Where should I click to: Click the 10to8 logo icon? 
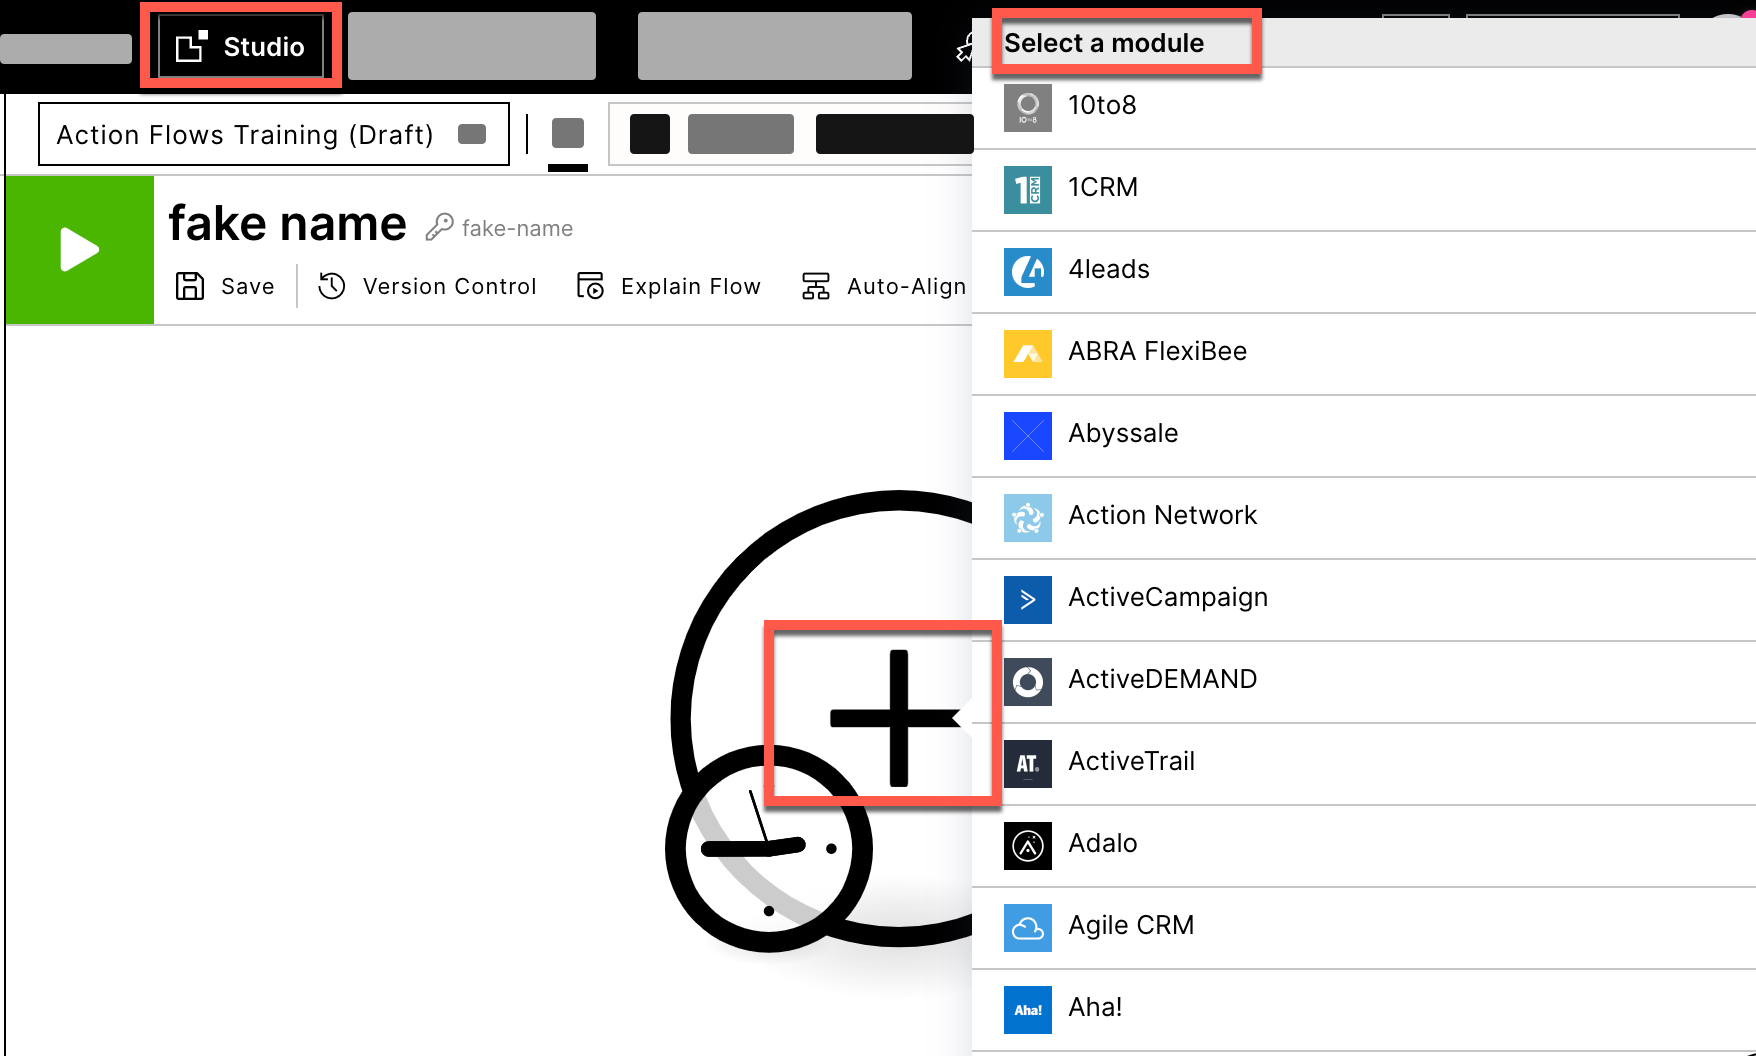1028,108
